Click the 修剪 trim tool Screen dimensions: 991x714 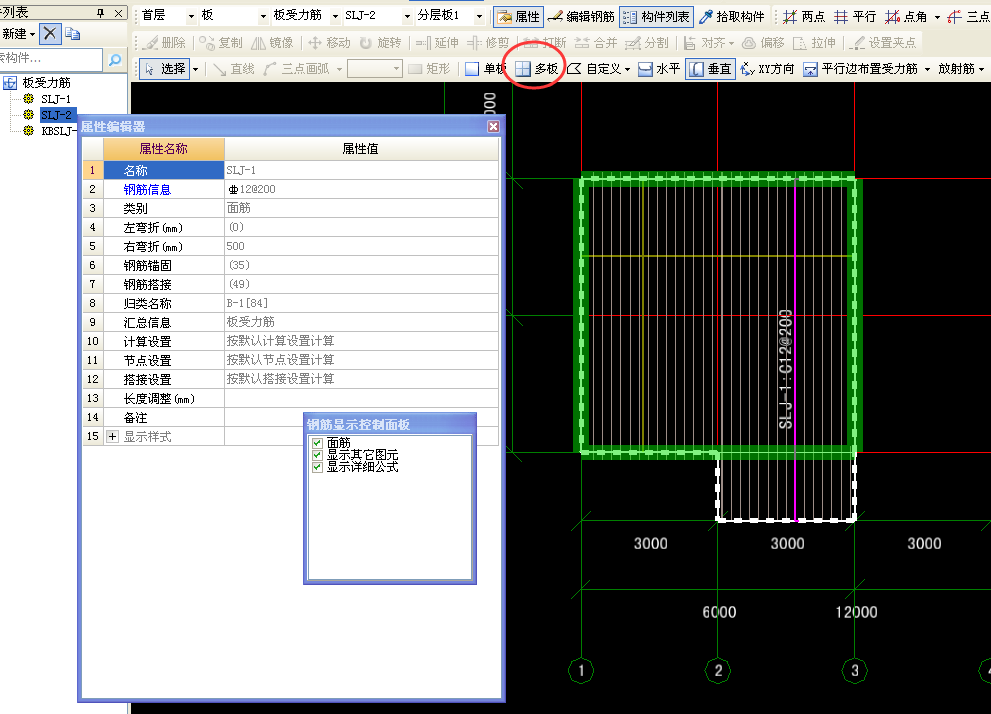(x=488, y=42)
